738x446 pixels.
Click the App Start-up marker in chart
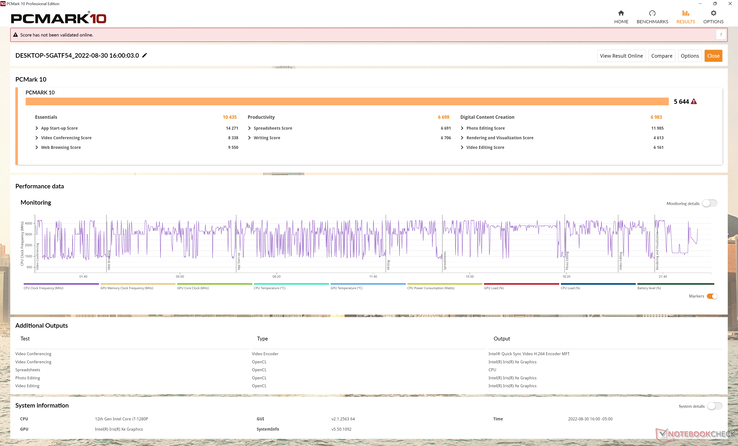coord(239,261)
